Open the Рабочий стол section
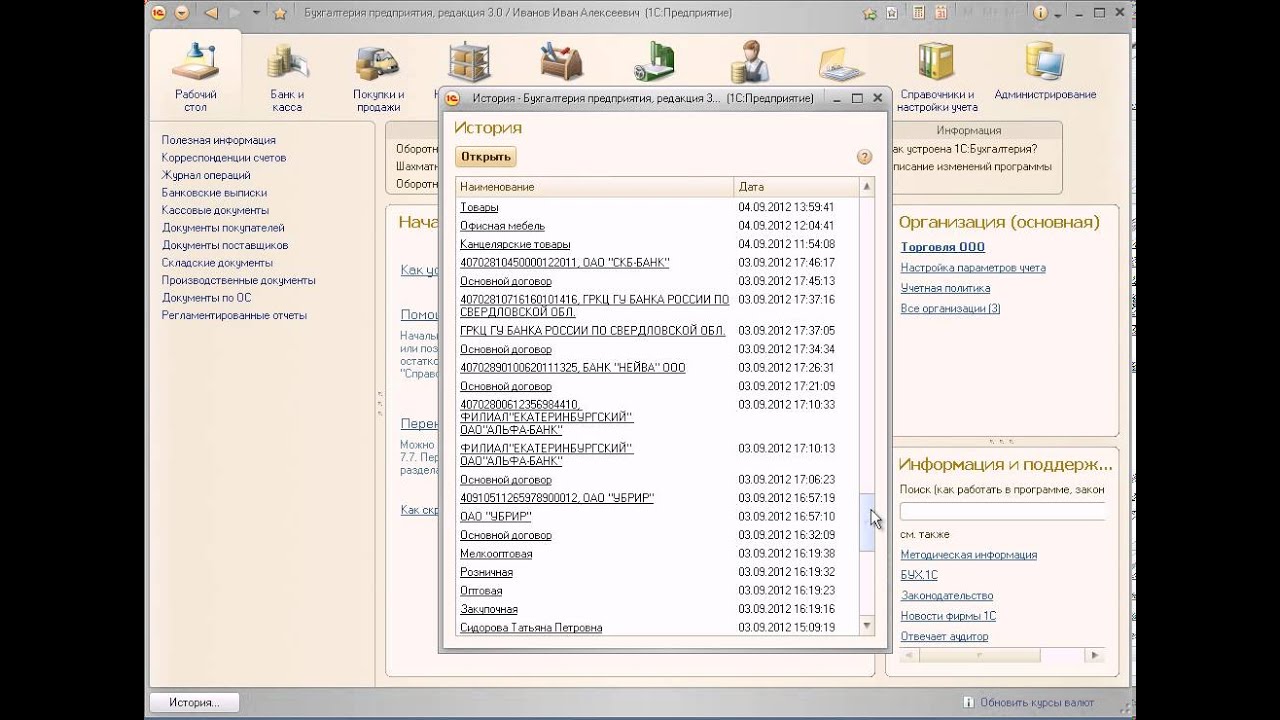The height and width of the screenshot is (720, 1280). (x=195, y=77)
